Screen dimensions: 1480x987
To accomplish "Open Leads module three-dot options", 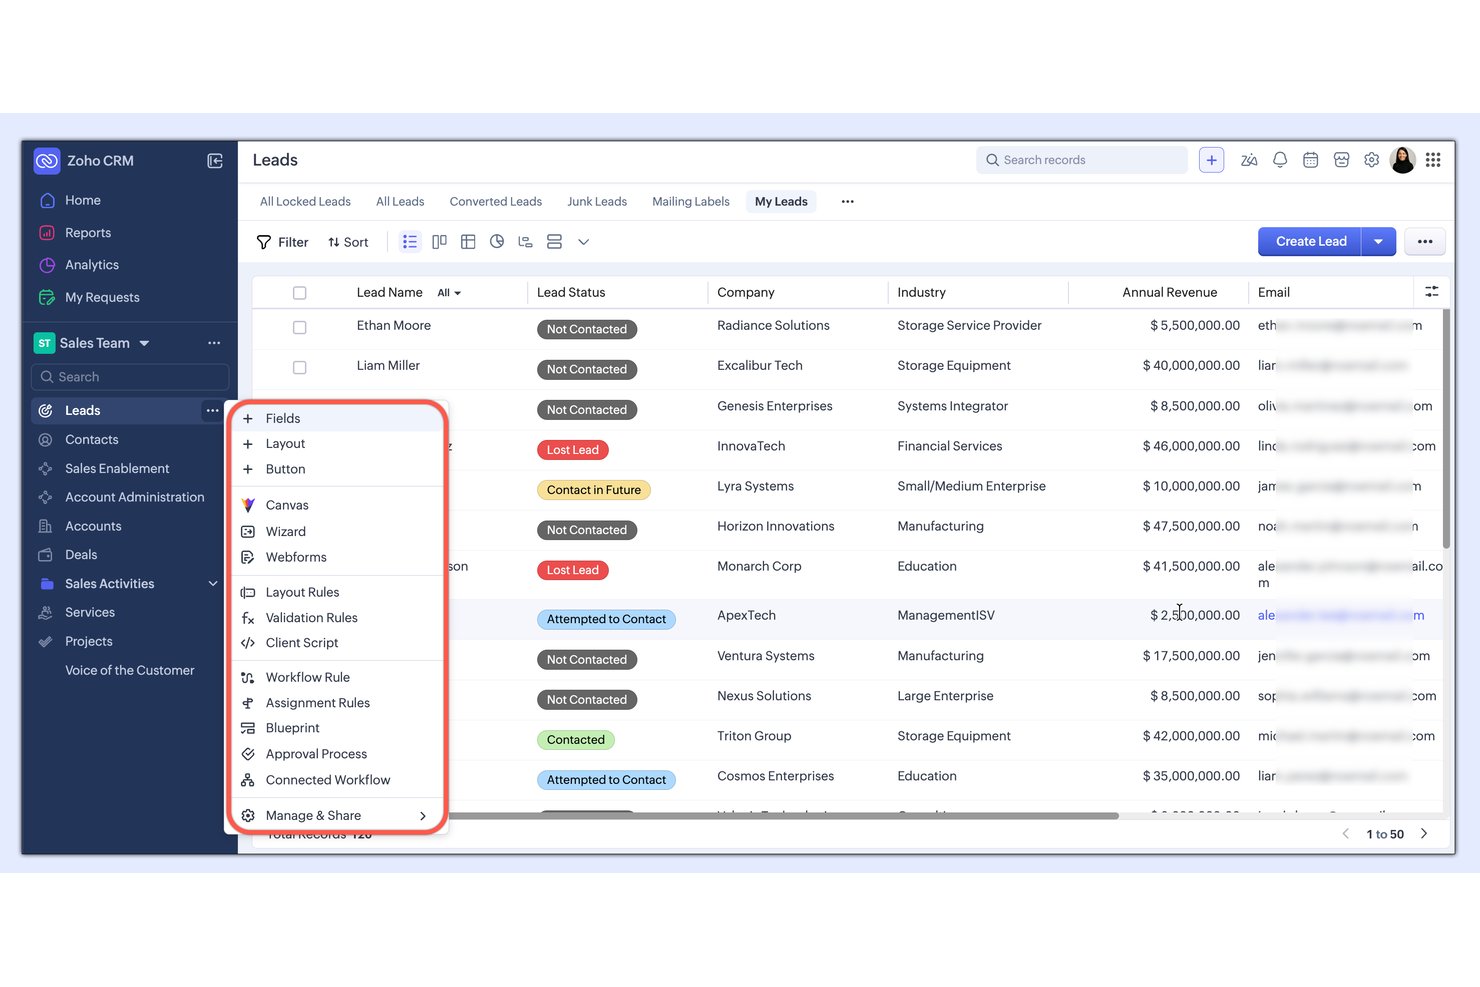I will coord(212,411).
